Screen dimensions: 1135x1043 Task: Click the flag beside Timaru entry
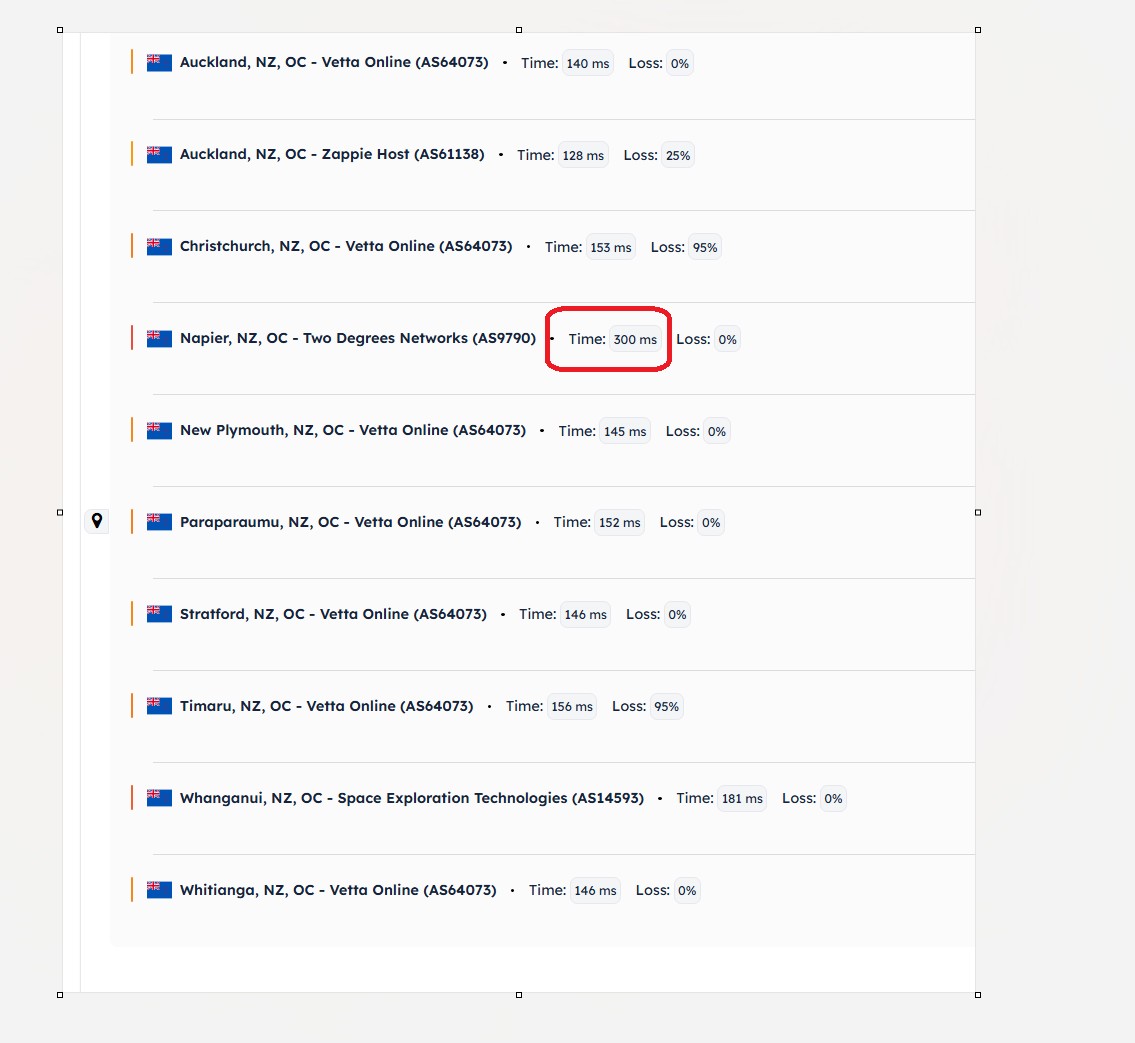tap(159, 706)
